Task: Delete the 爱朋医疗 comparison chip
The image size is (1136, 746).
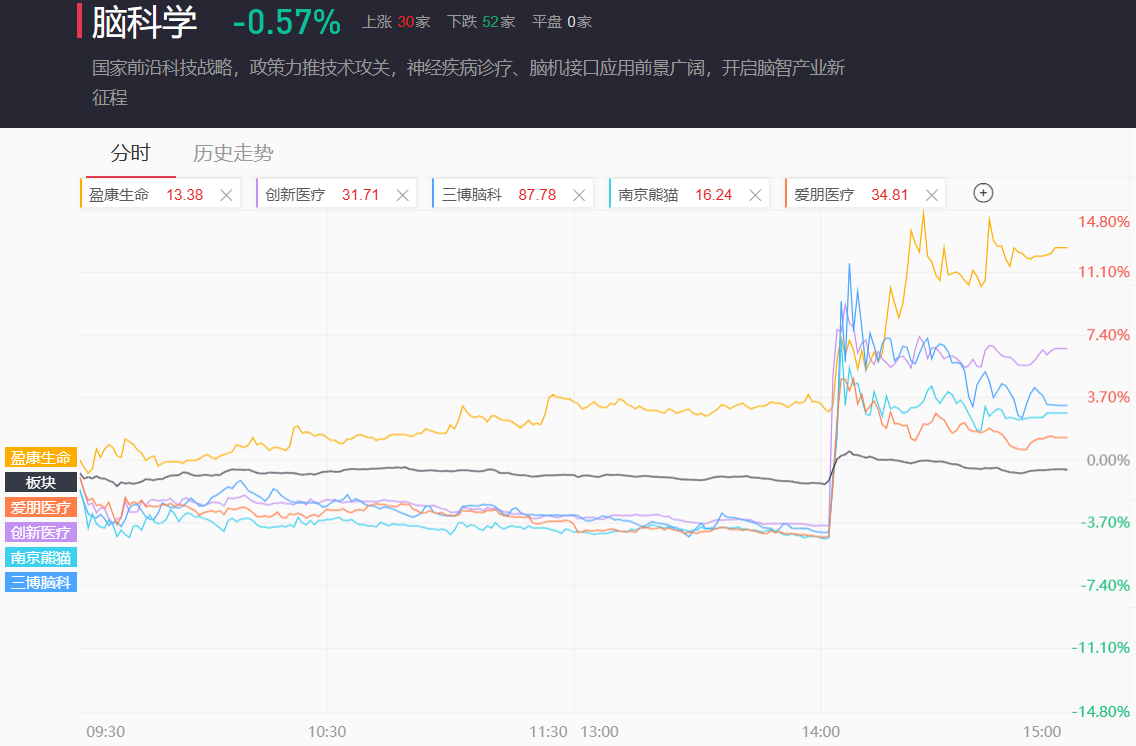Action: (x=932, y=195)
